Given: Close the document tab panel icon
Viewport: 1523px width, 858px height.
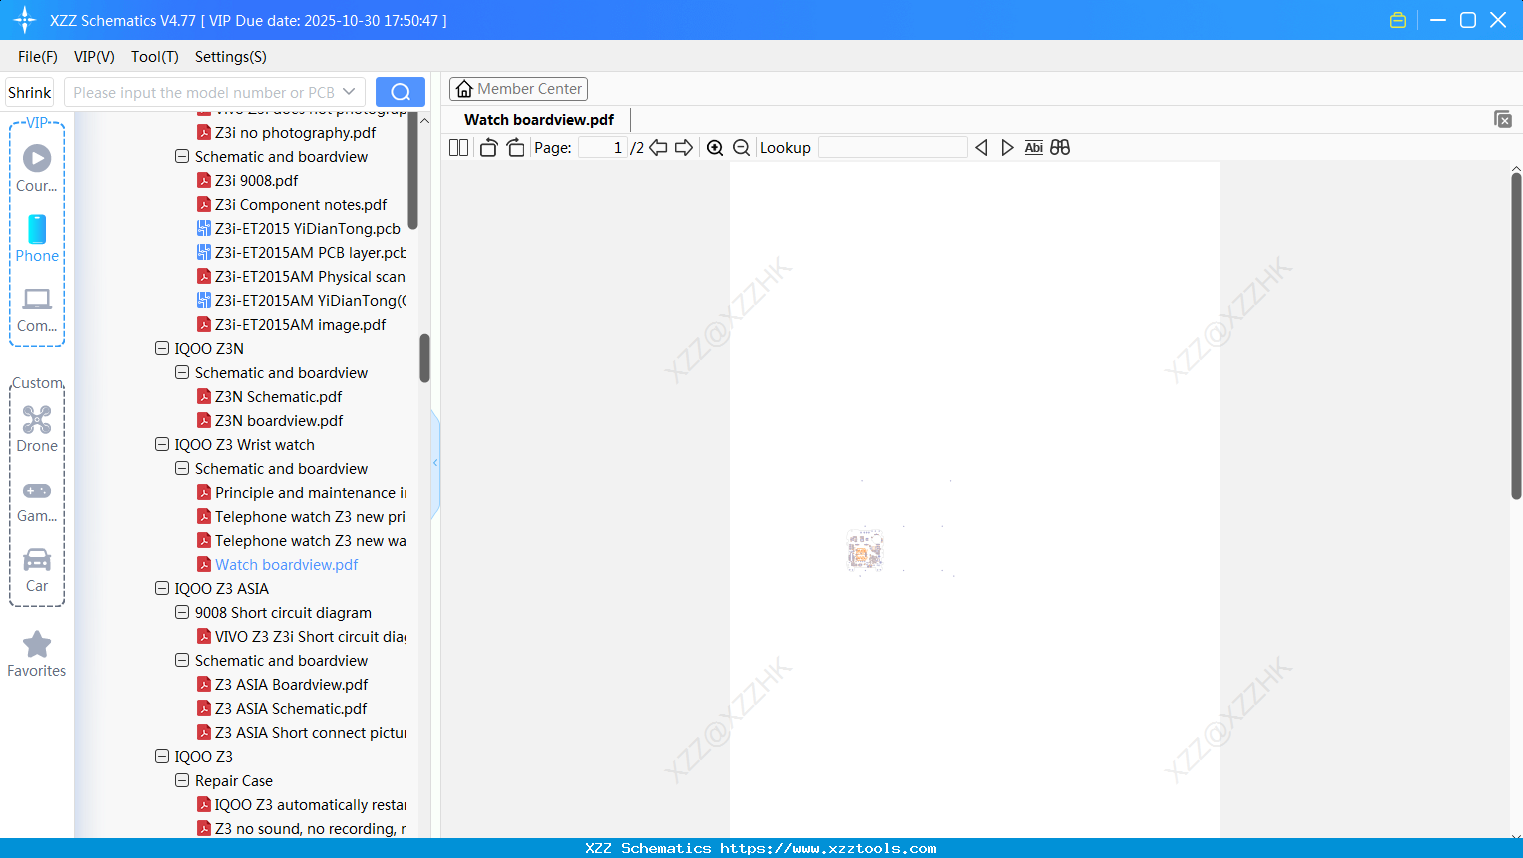Looking at the screenshot, I should [1502, 120].
